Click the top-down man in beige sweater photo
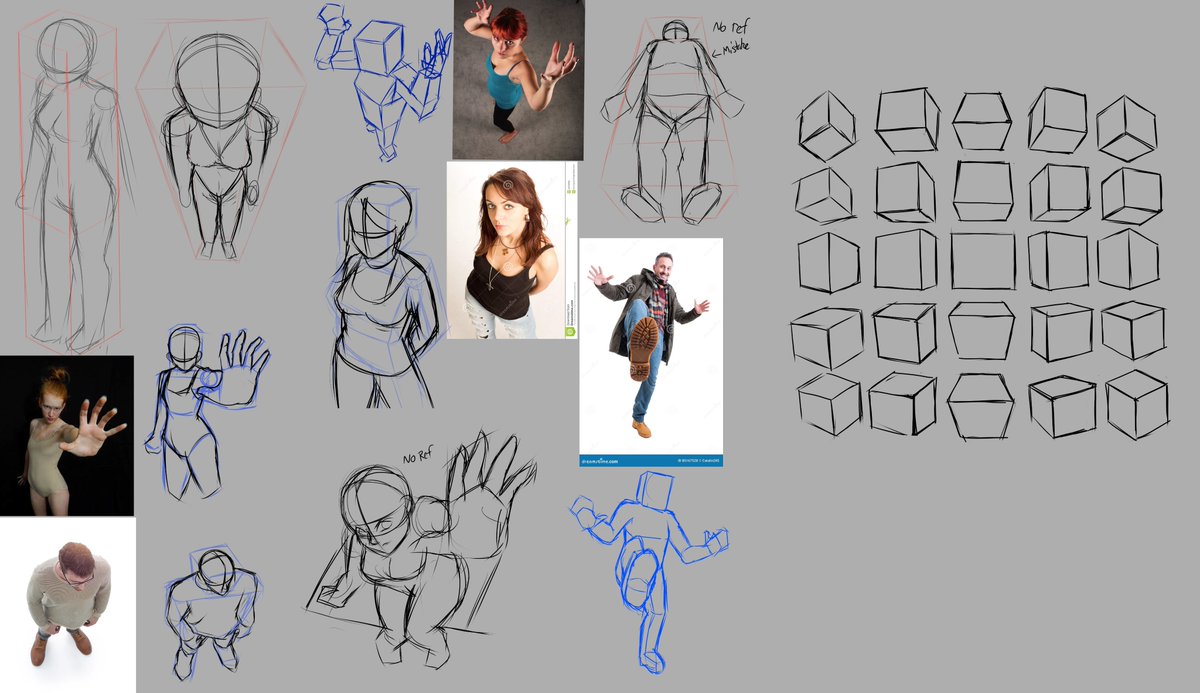This screenshot has height=693, width=1200. pyautogui.click(x=67, y=604)
